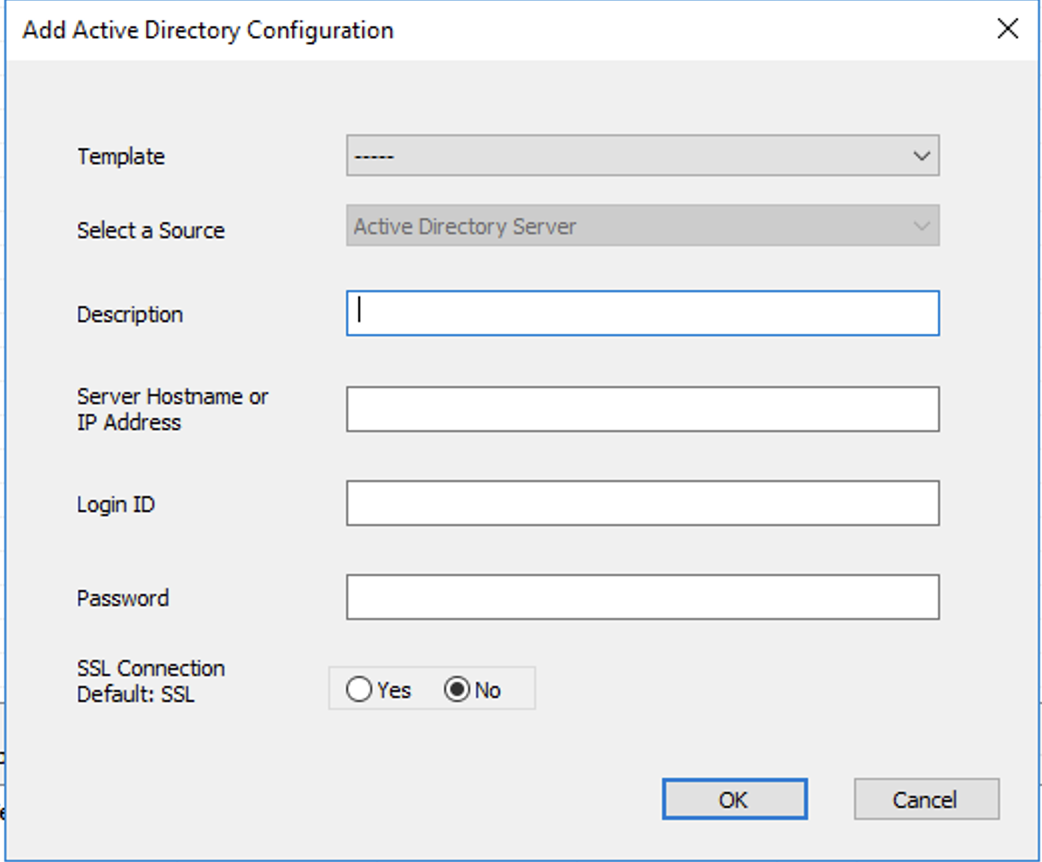Select the Password input field
The width and height of the screenshot is (1042, 862).
click(642, 597)
